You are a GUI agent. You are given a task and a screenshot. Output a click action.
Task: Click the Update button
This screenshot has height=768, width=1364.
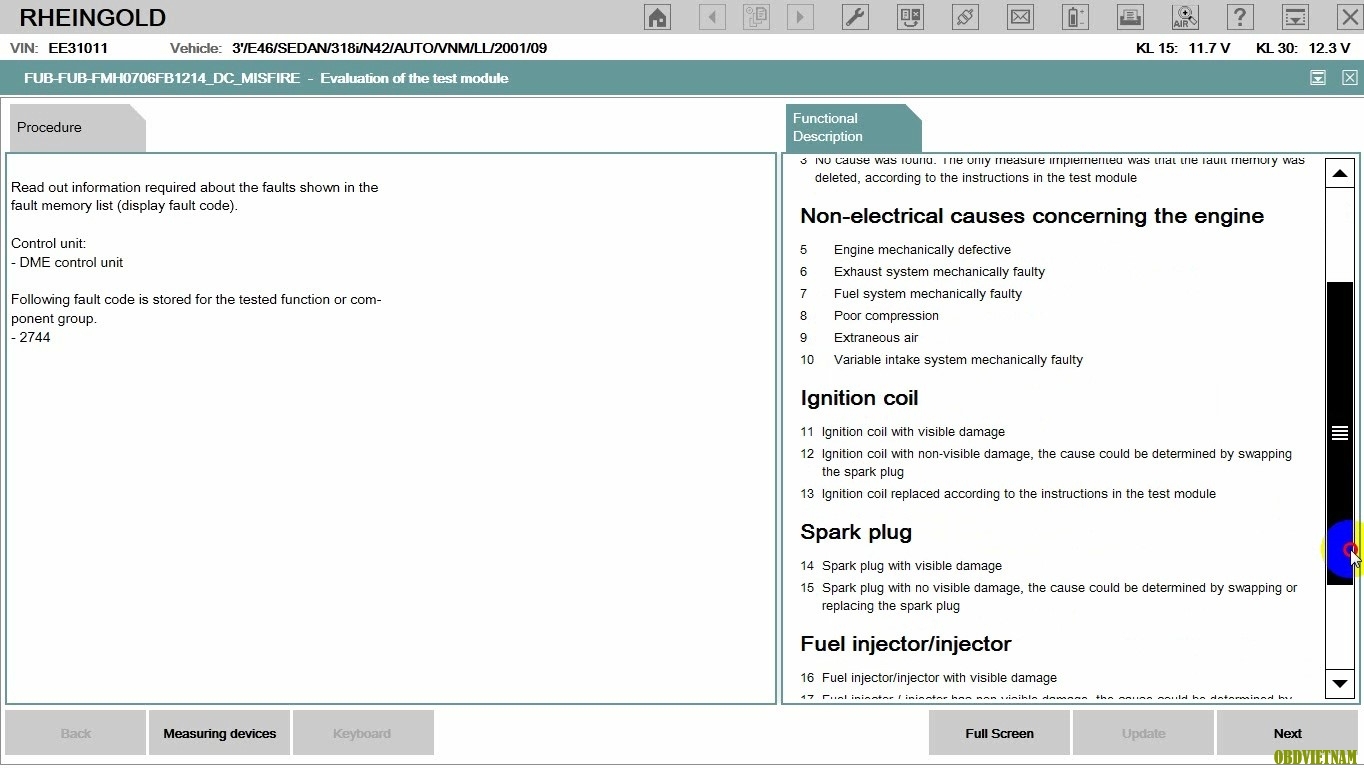point(1144,733)
